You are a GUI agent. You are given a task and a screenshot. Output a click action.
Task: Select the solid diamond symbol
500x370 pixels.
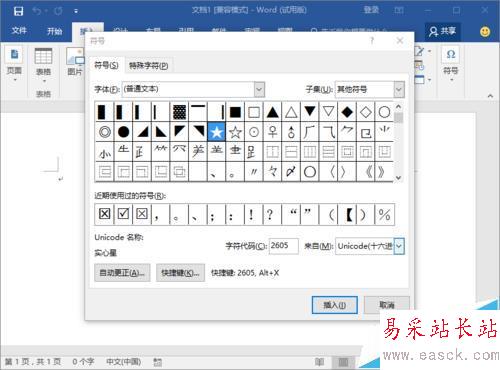[x=347, y=112]
